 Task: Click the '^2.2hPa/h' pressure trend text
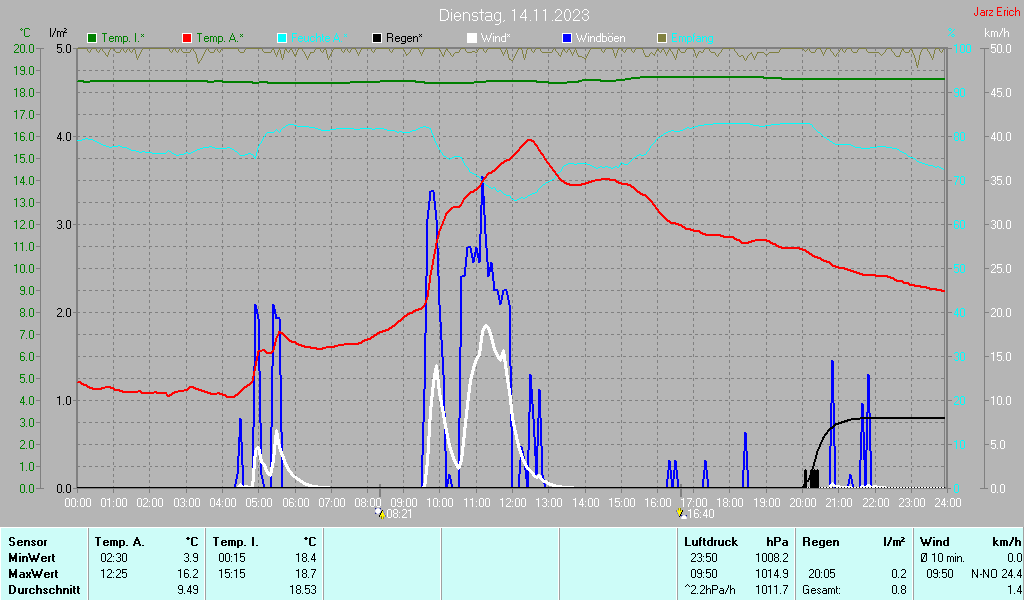tap(710, 590)
